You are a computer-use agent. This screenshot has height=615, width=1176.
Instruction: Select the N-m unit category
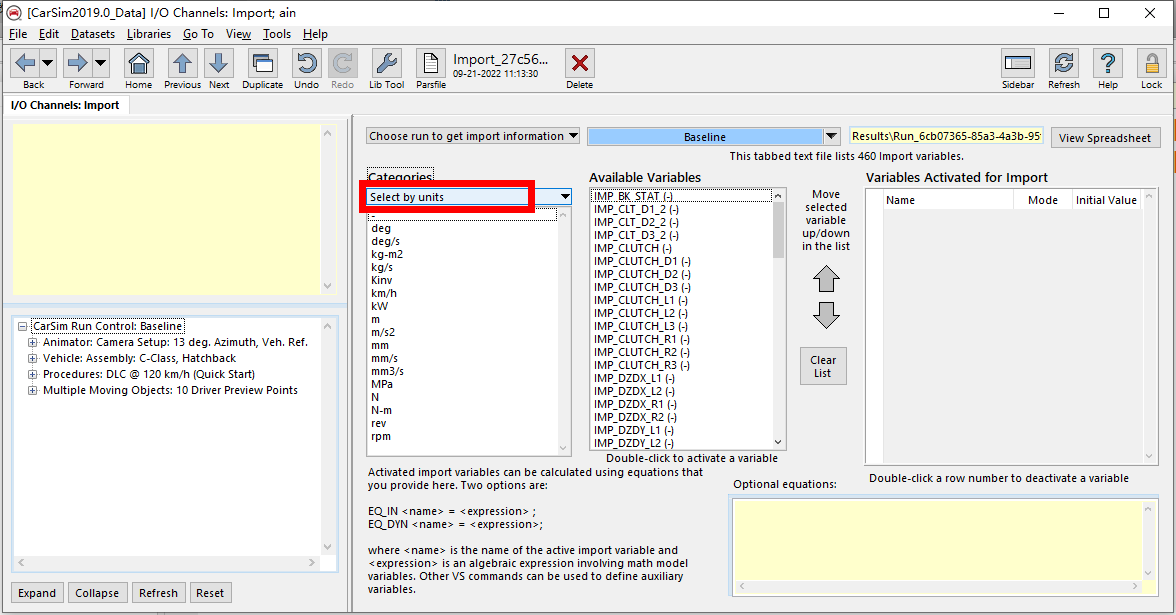(381, 410)
